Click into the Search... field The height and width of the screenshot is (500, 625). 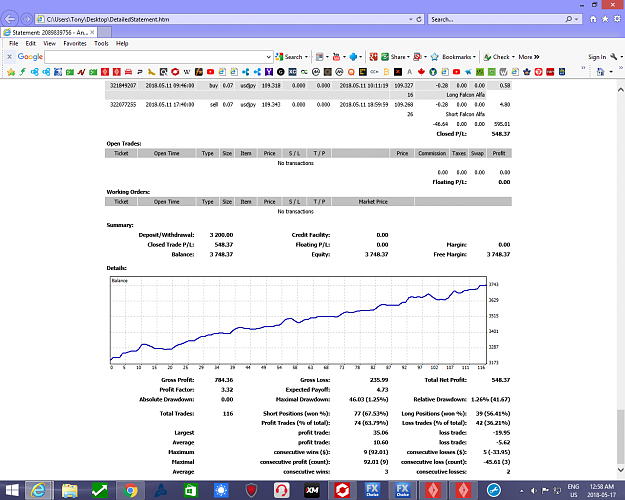[496, 19]
